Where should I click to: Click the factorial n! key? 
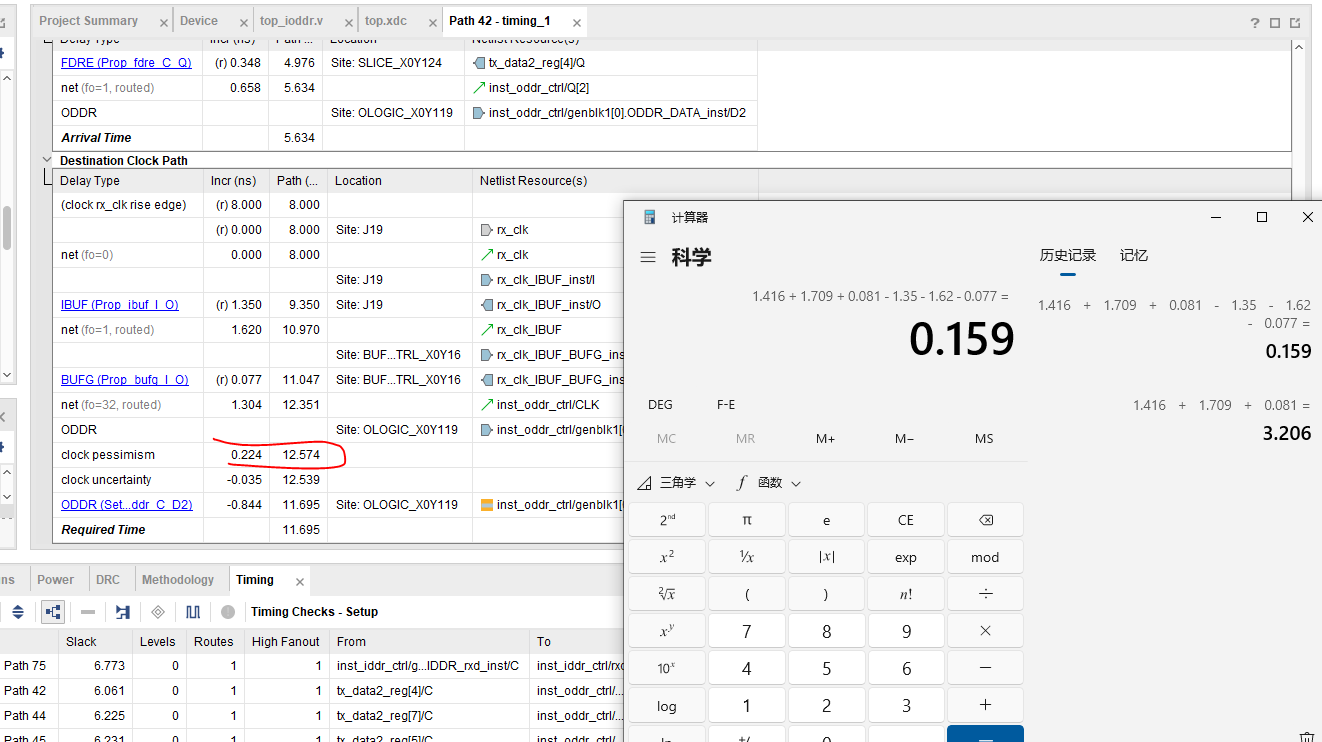906,594
